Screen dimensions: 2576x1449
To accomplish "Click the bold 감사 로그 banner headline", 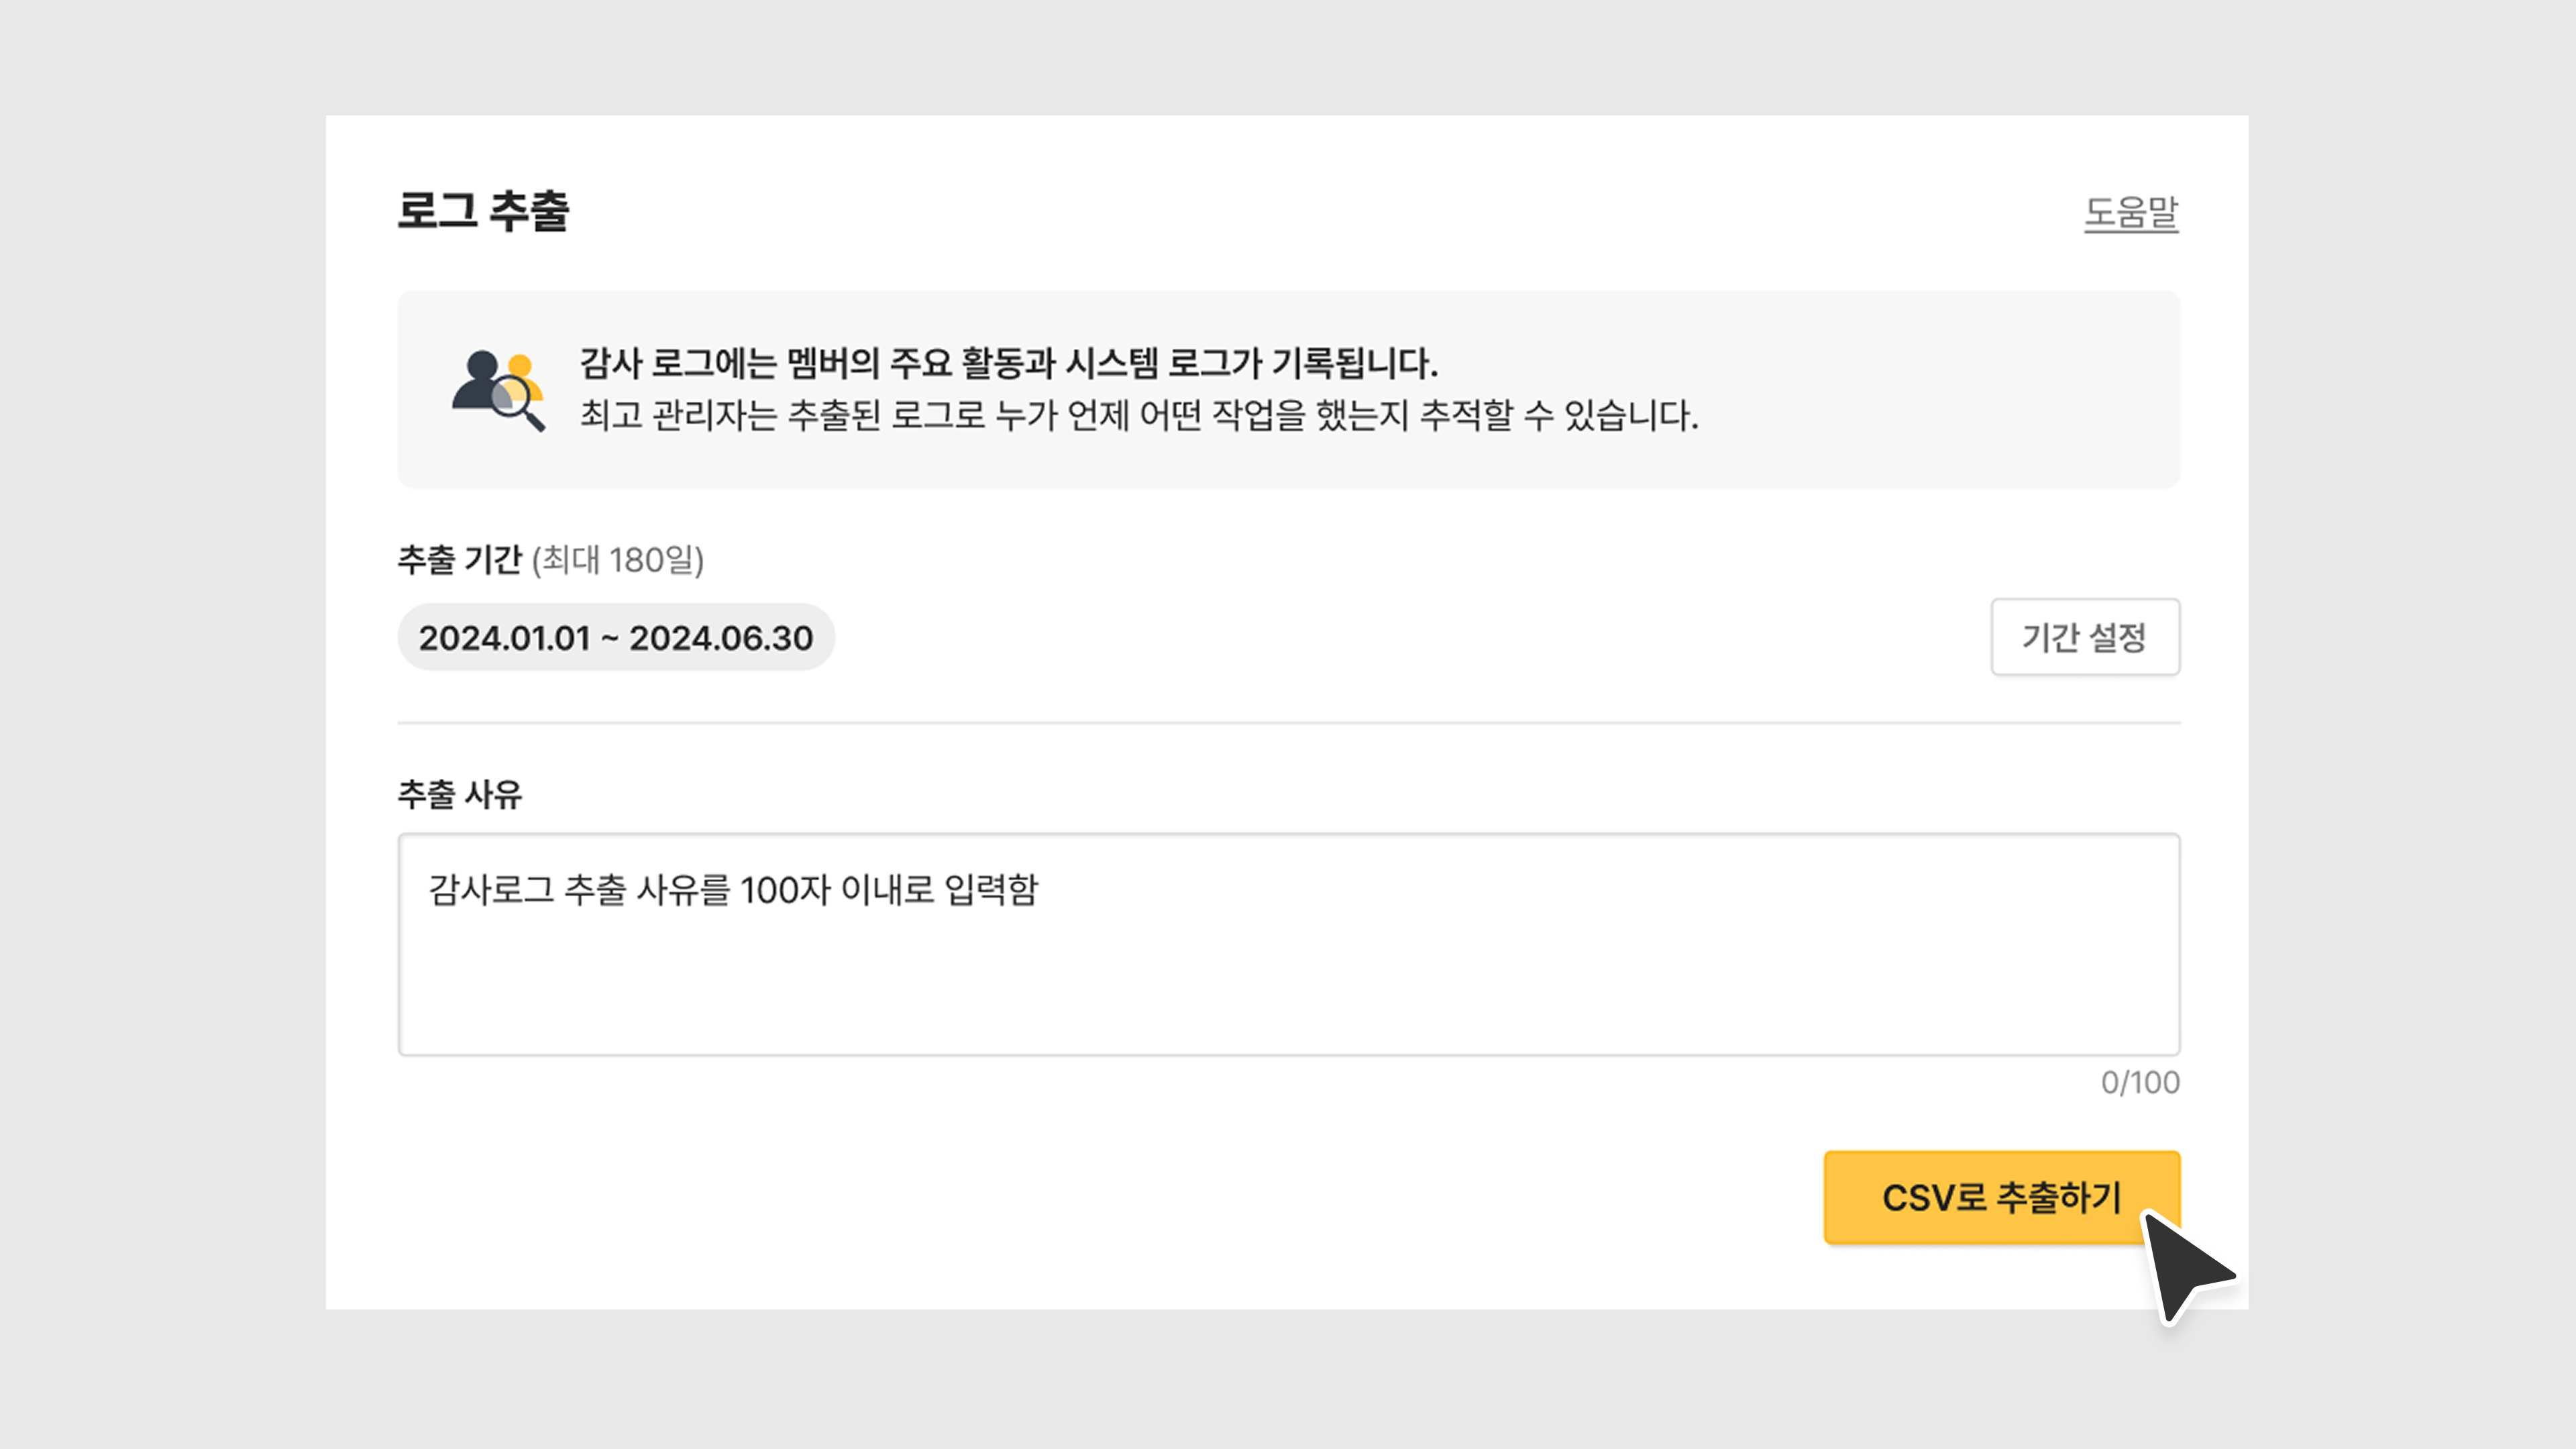I will click(1008, 362).
